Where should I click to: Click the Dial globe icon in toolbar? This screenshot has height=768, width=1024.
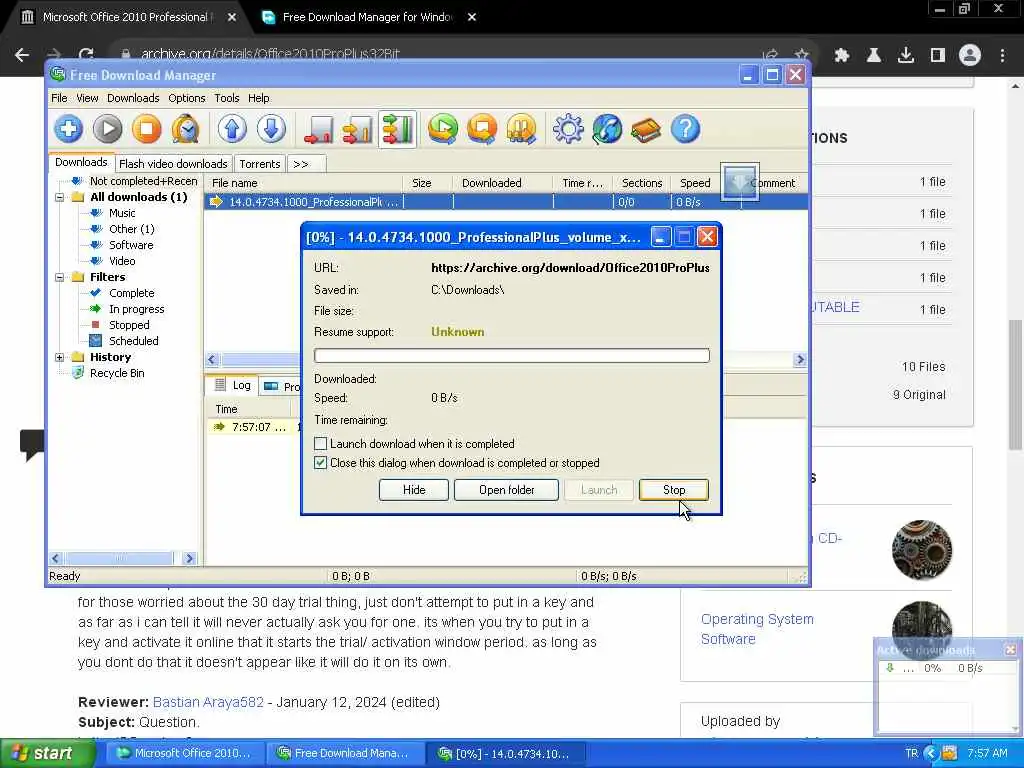[x=607, y=129]
